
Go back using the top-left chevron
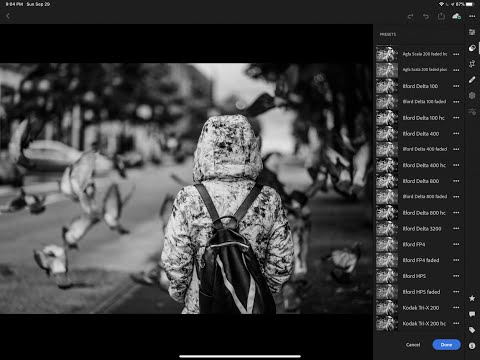click(x=8, y=16)
